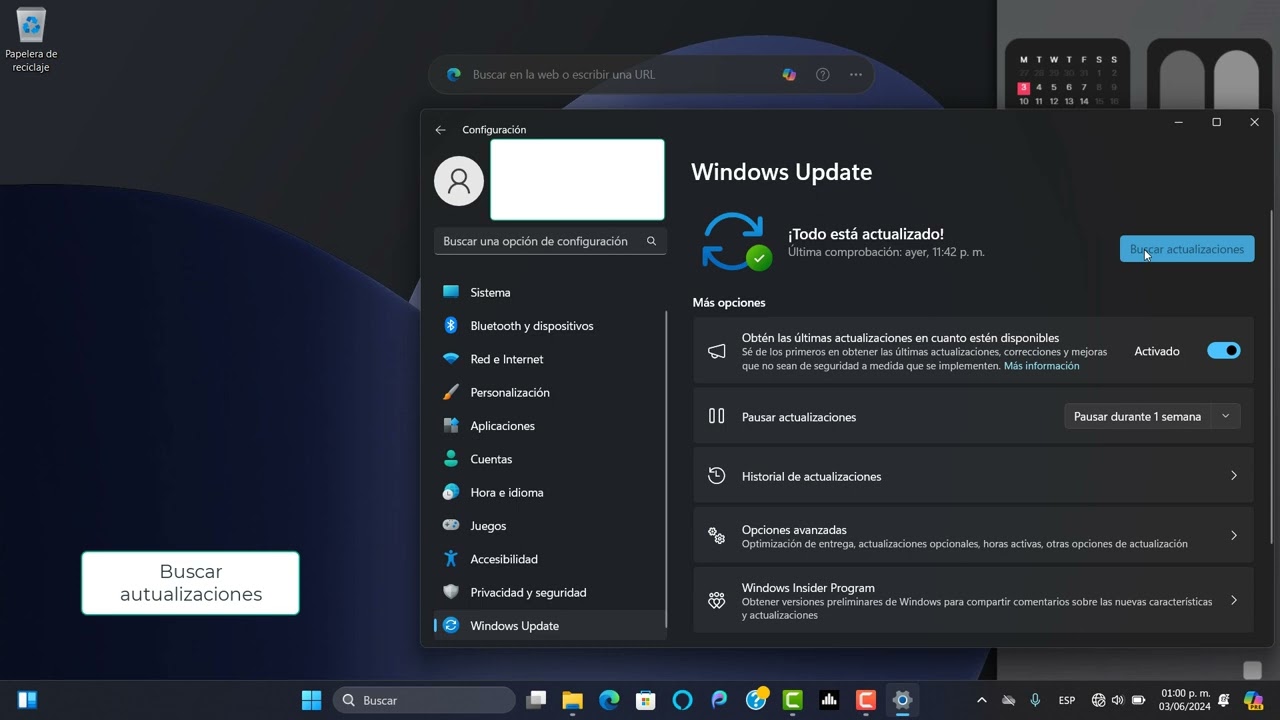Image resolution: width=1280 pixels, height=720 pixels.
Task: Open the Settings gear on the taskbar
Action: point(902,700)
